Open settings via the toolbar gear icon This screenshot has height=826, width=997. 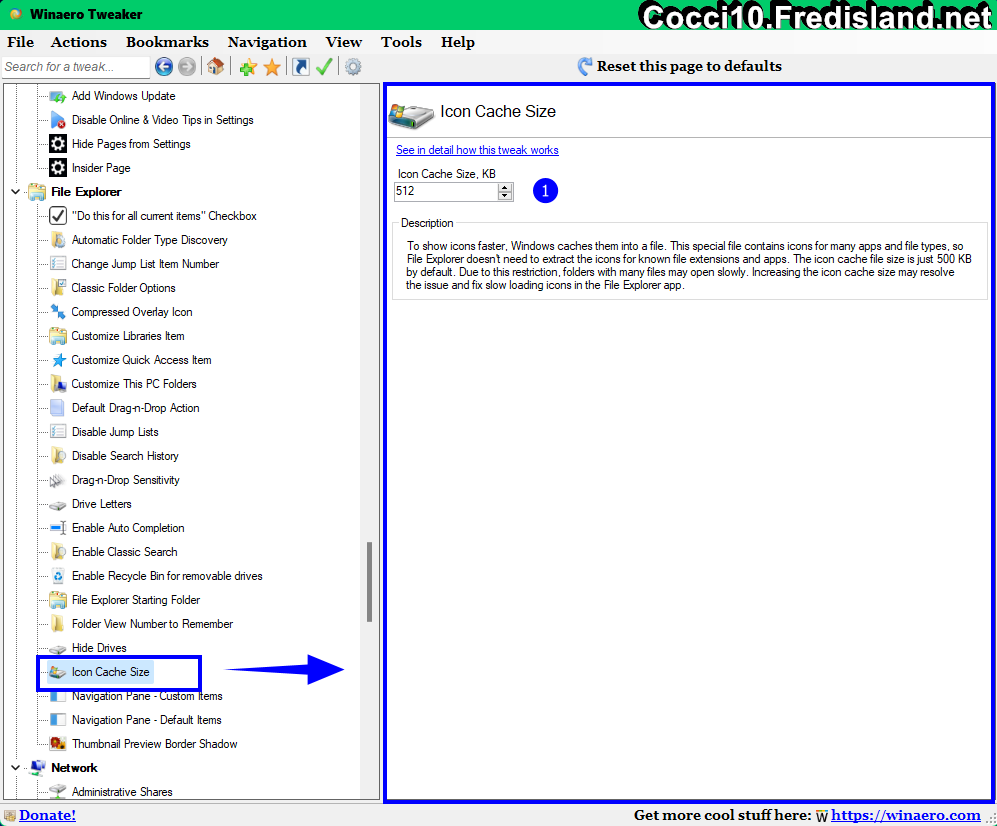pyautogui.click(x=353, y=66)
